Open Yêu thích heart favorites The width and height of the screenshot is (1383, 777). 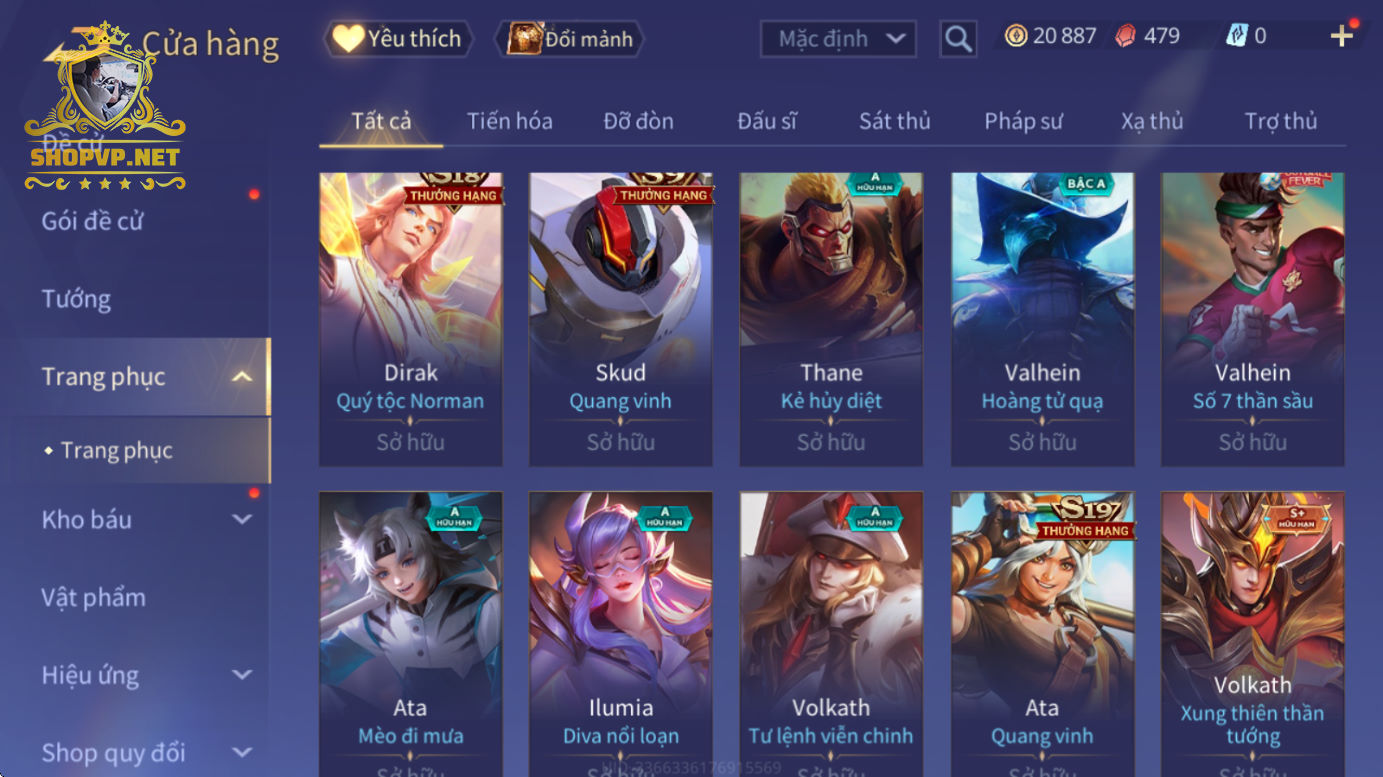(398, 39)
